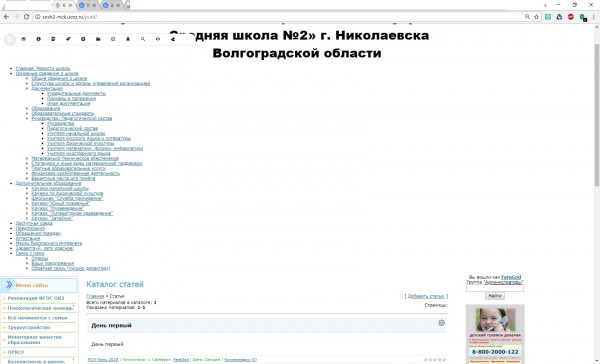Open the Ваши предложения link
This screenshot has height=364, width=600.
[52, 263]
